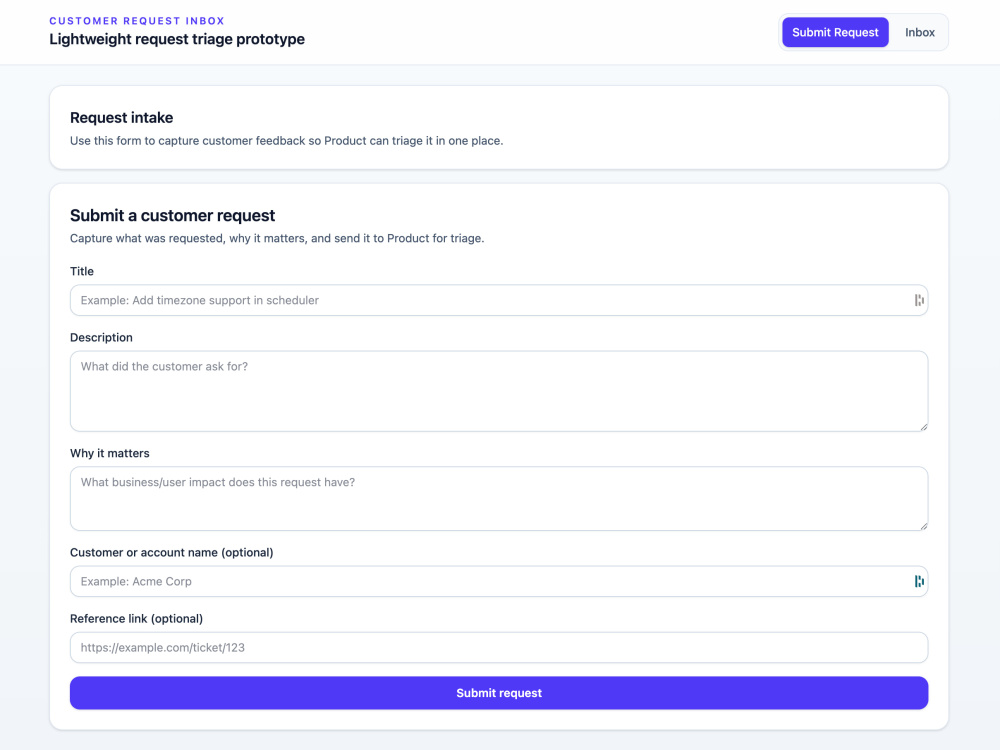Focus the Title input field
The height and width of the screenshot is (750, 1000).
499,300
